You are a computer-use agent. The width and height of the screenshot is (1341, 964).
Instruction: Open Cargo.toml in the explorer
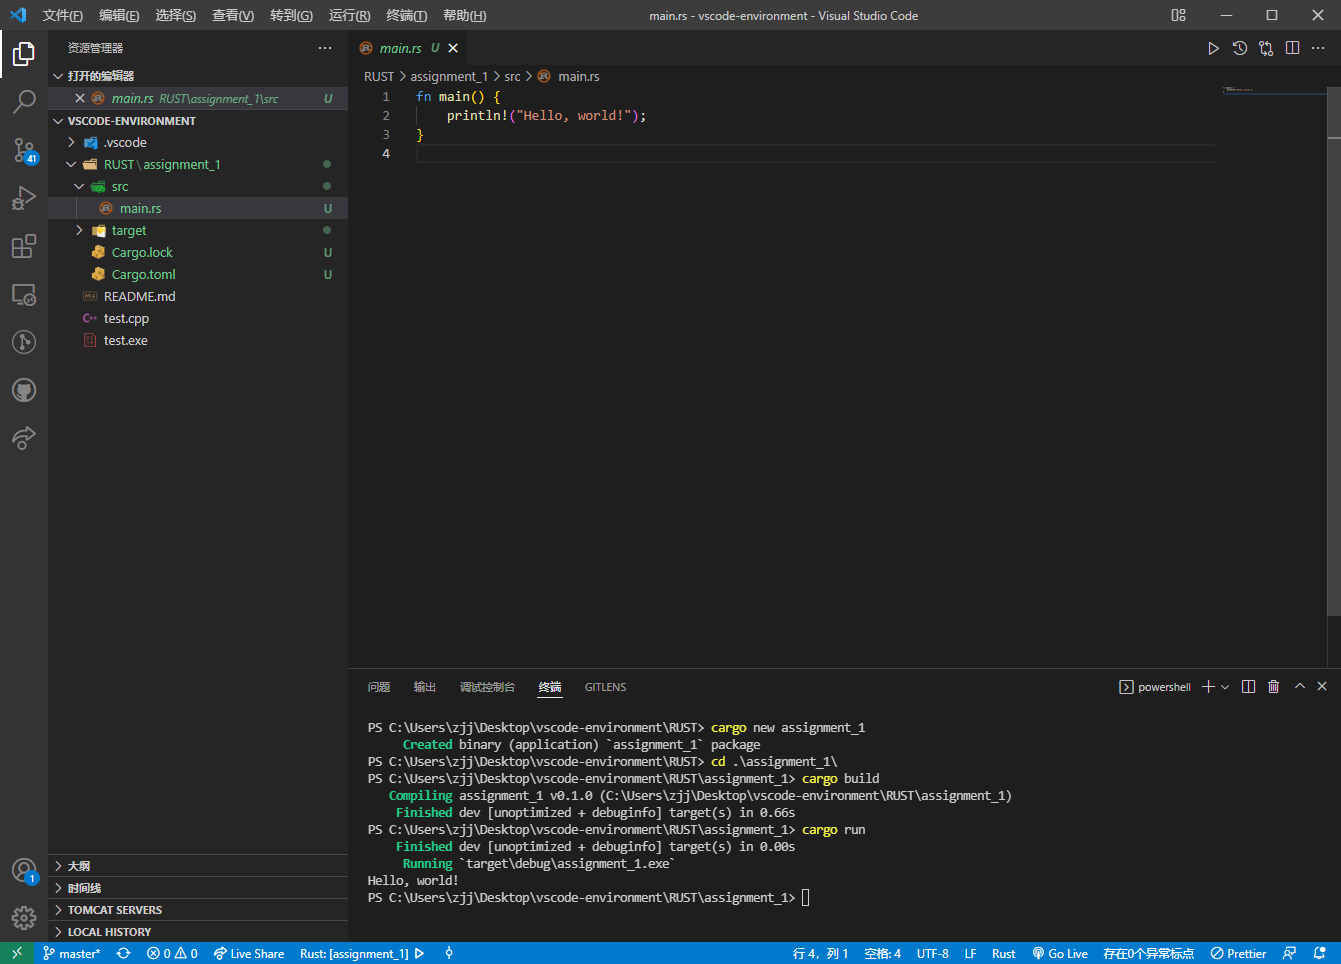pyautogui.click(x=143, y=275)
